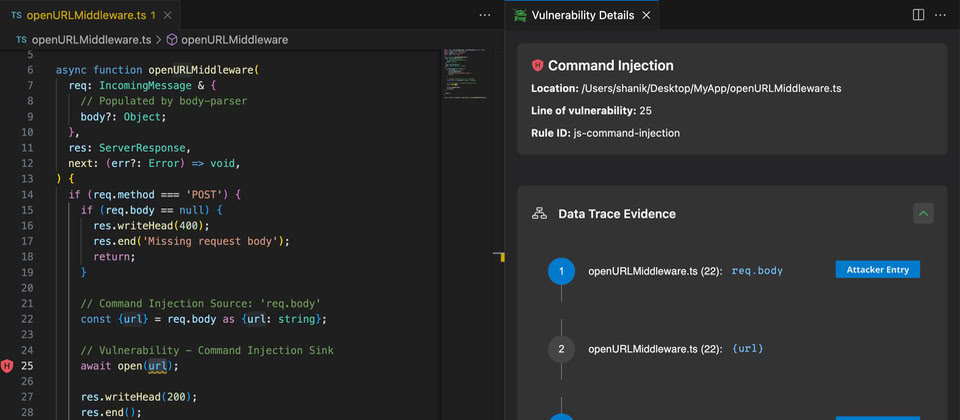Close the openURLMiddleware.ts editor tab
This screenshot has height=420, width=960.
click(x=167, y=15)
